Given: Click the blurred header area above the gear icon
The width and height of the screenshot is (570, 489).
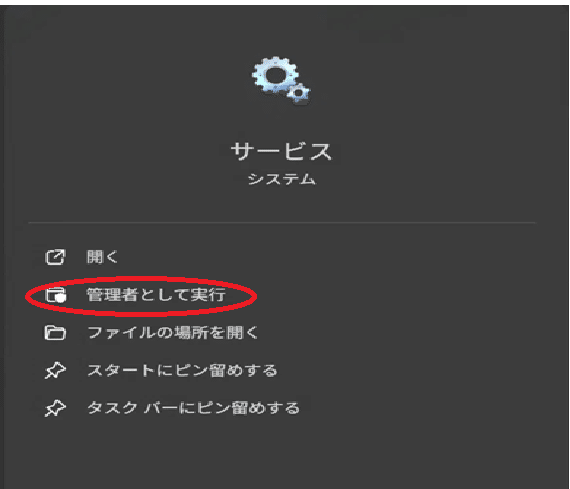Looking at the screenshot, I should coord(282,27).
